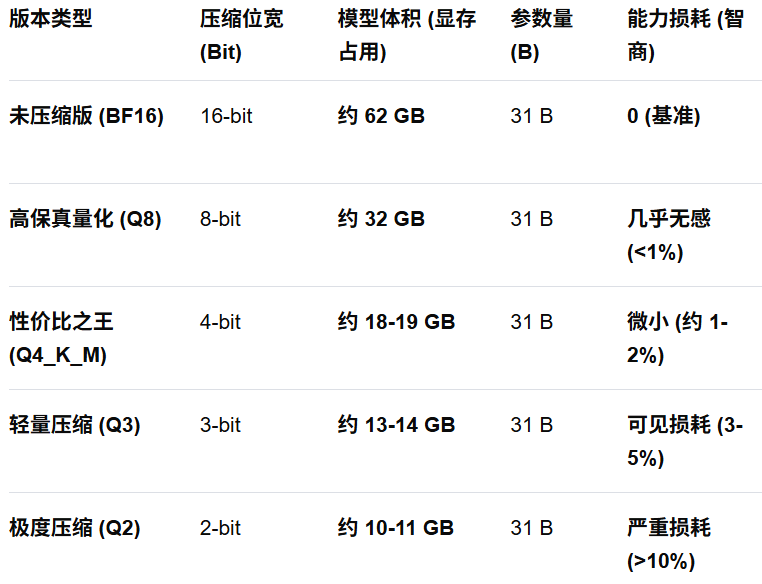This screenshot has height=584, width=762.
Task: Click the 版本类型 column header
Action: [50, 19]
